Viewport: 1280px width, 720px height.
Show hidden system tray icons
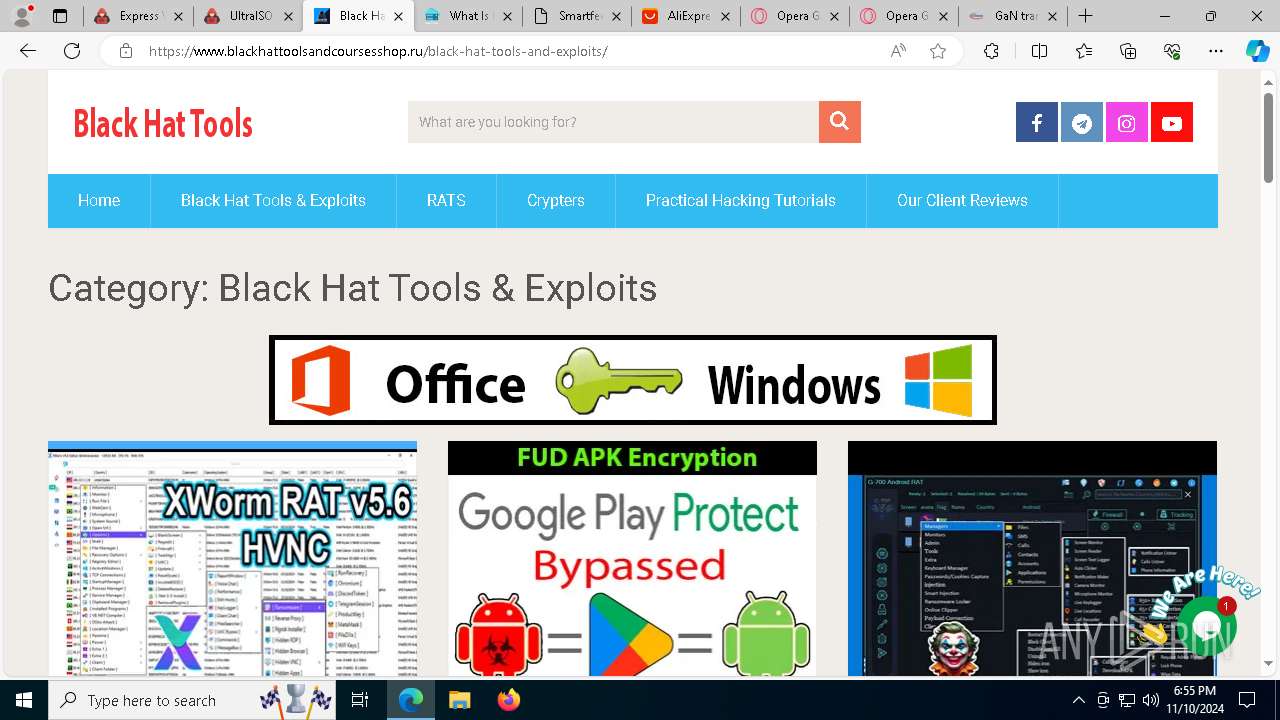[1078, 700]
